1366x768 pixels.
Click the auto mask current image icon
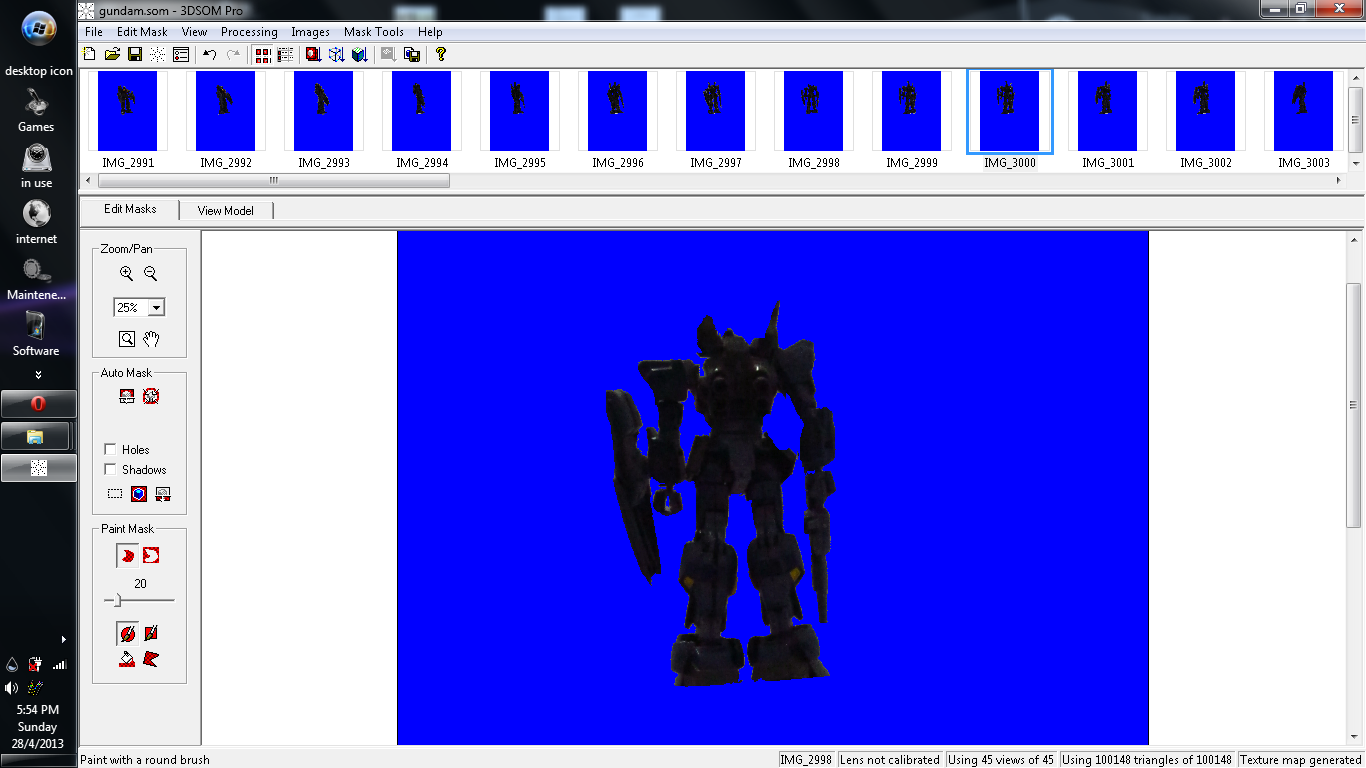127,396
